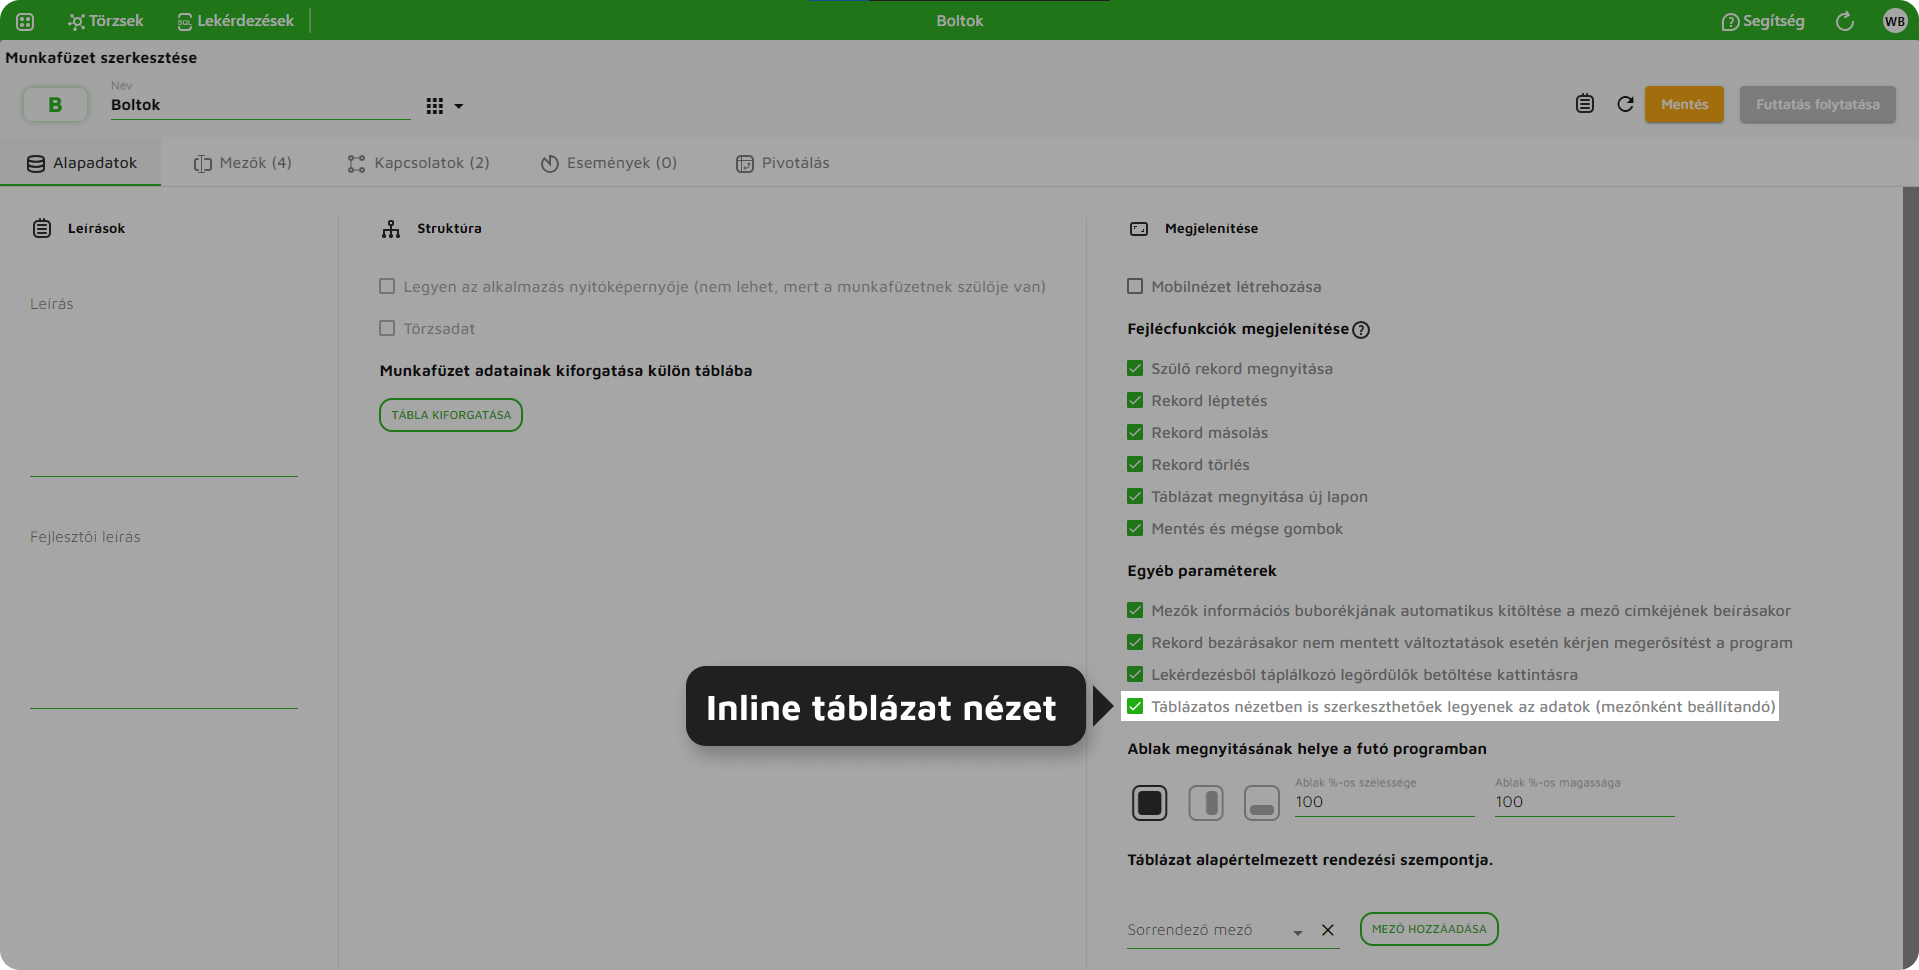Uncheck Rekord léptetés
This screenshot has width=1919, height=970.
point(1135,400)
